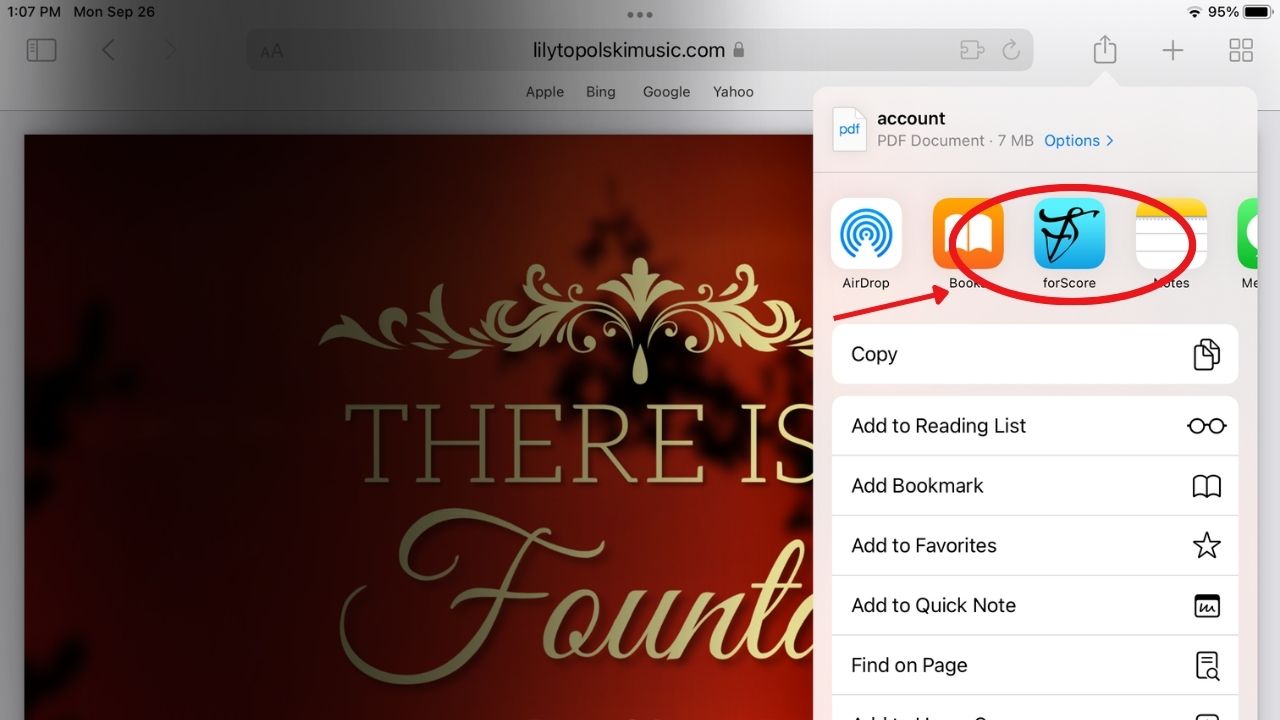The width and height of the screenshot is (1280, 720).
Task: Open the Bing favorites link
Action: point(601,92)
